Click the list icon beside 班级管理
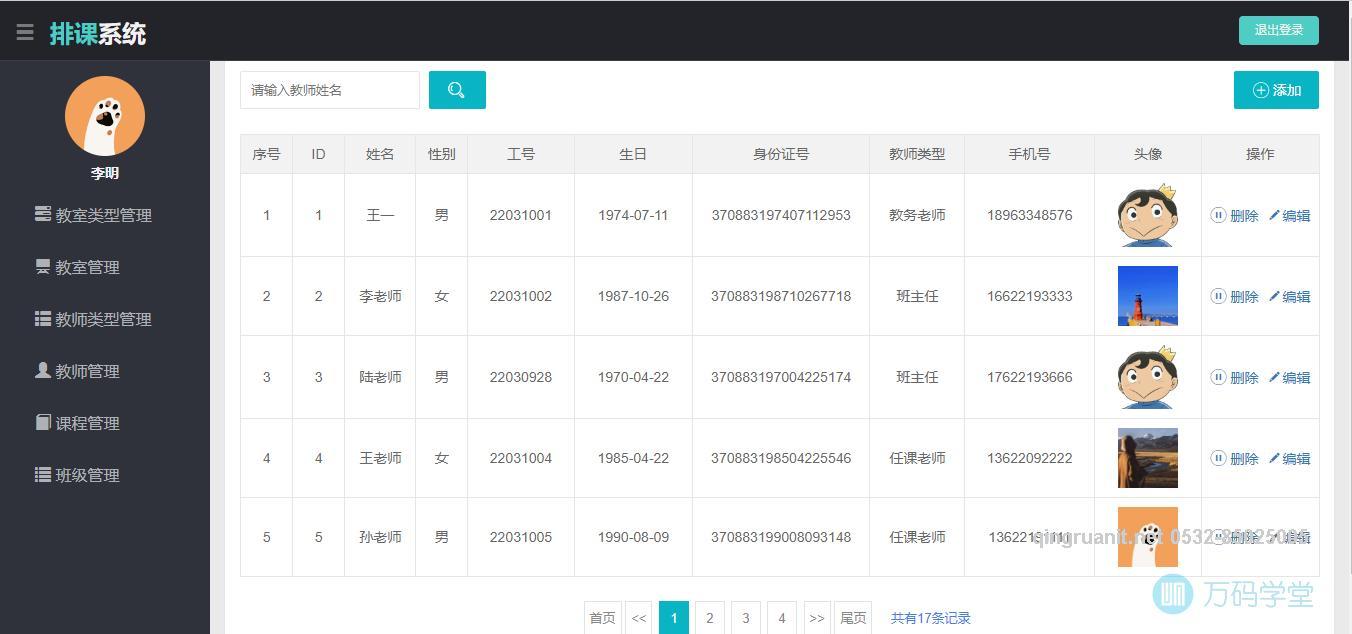The width and height of the screenshot is (1352, 634). 42,474
